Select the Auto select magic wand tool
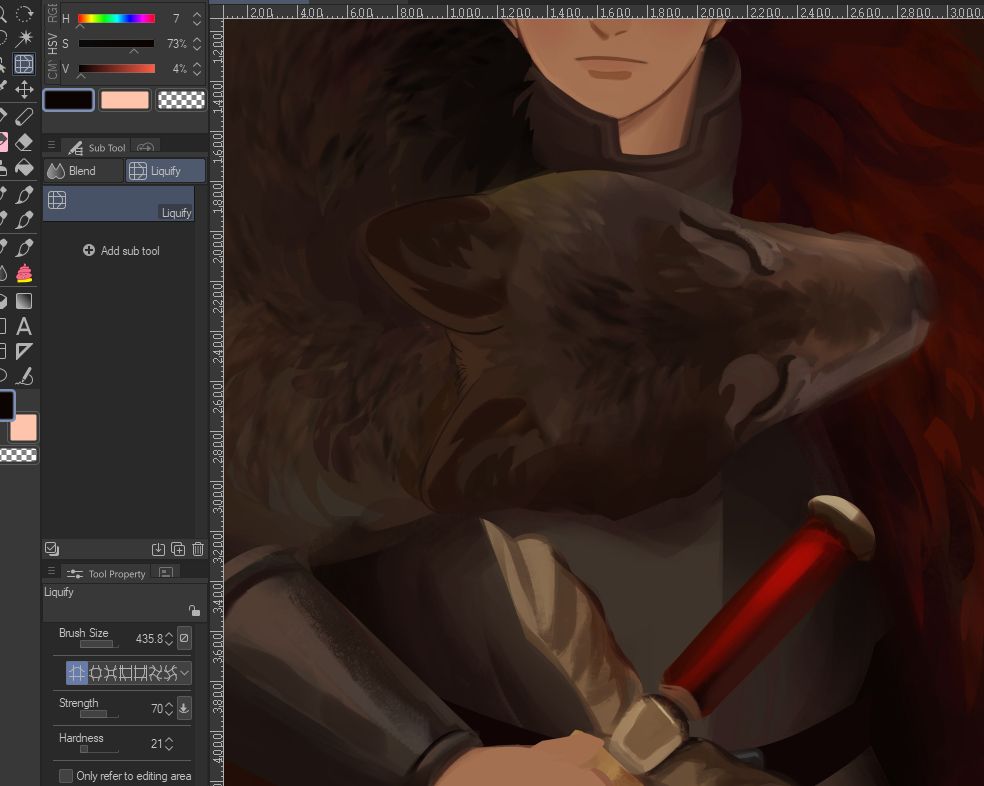Screen dimensions: 984x786 (24, 38)
